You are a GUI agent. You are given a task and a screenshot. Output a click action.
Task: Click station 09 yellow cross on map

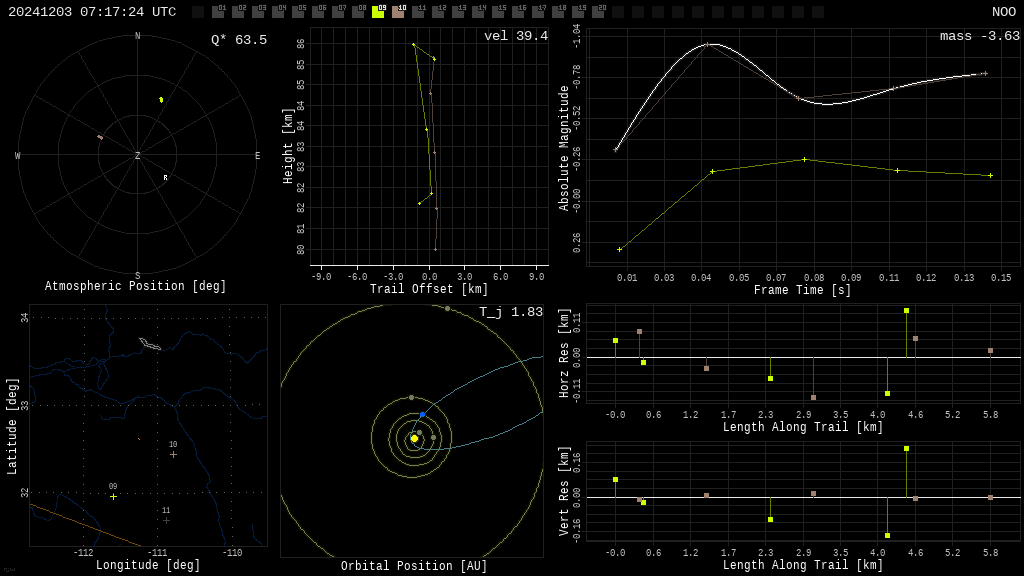[113, 497]
